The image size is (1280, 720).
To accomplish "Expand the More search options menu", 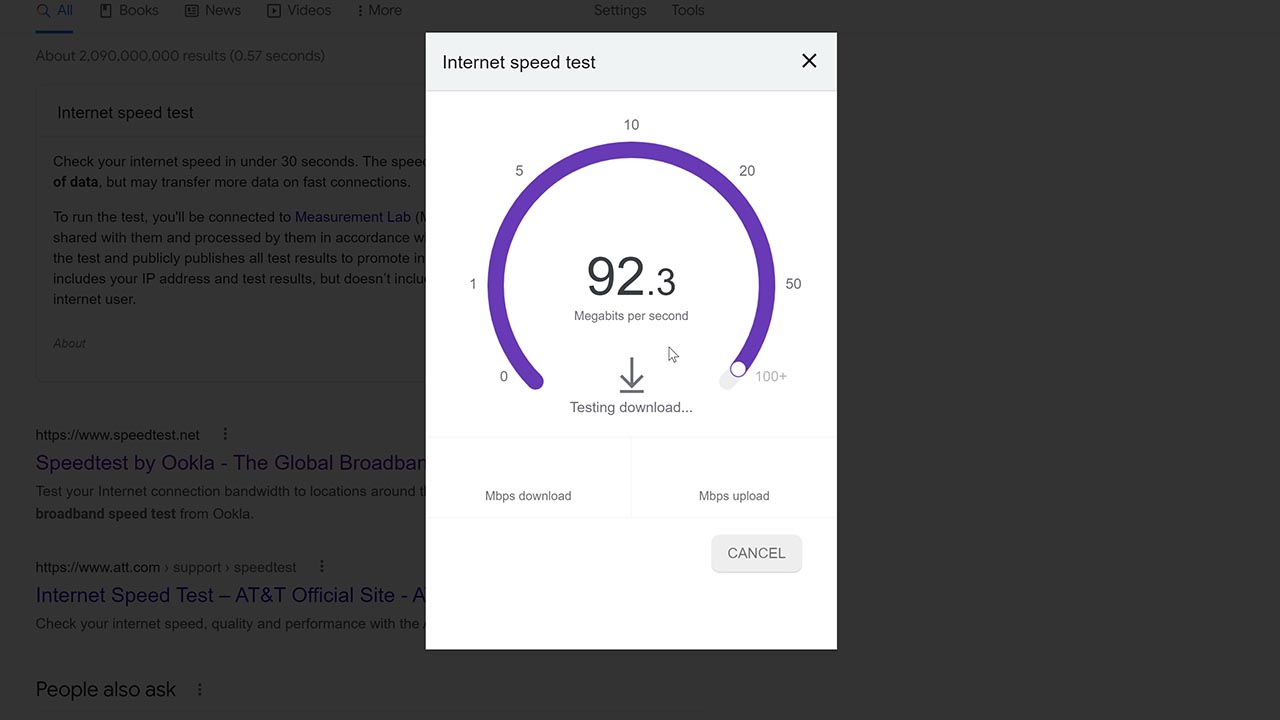I will click(x=379, y=10).
